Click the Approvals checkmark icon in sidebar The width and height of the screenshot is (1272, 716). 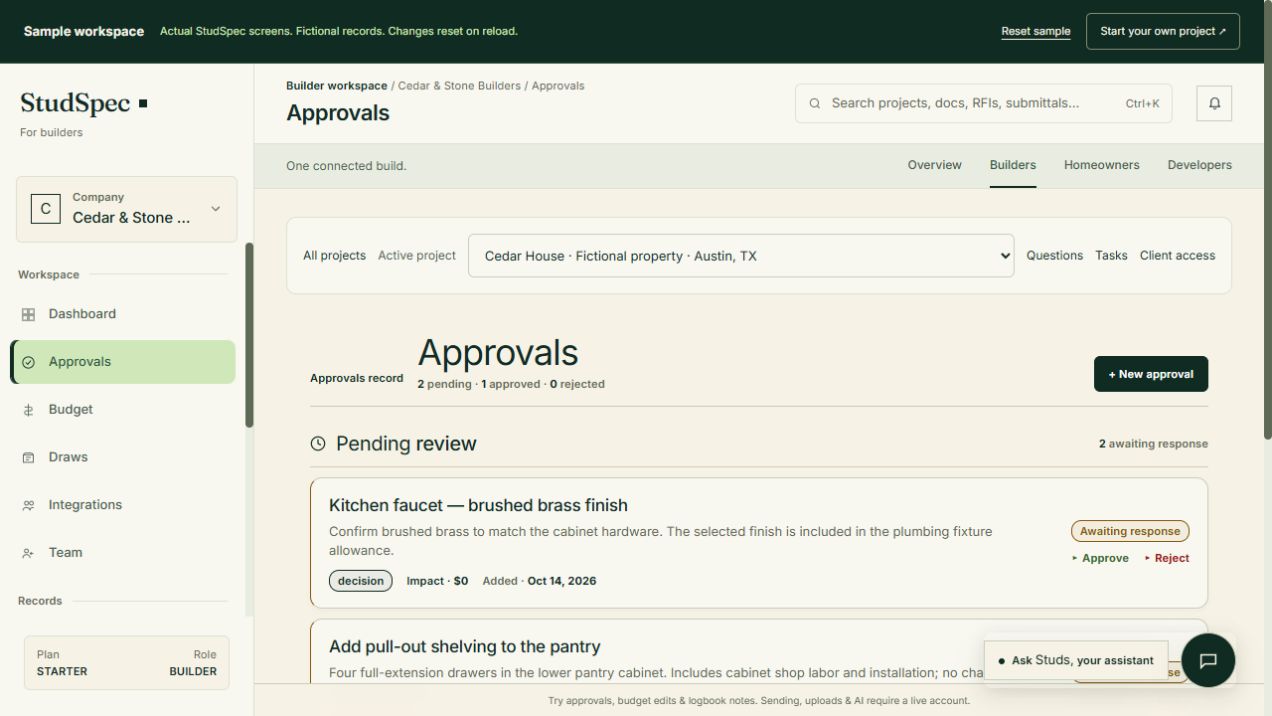pyautogui.click(x=28, y=362)
